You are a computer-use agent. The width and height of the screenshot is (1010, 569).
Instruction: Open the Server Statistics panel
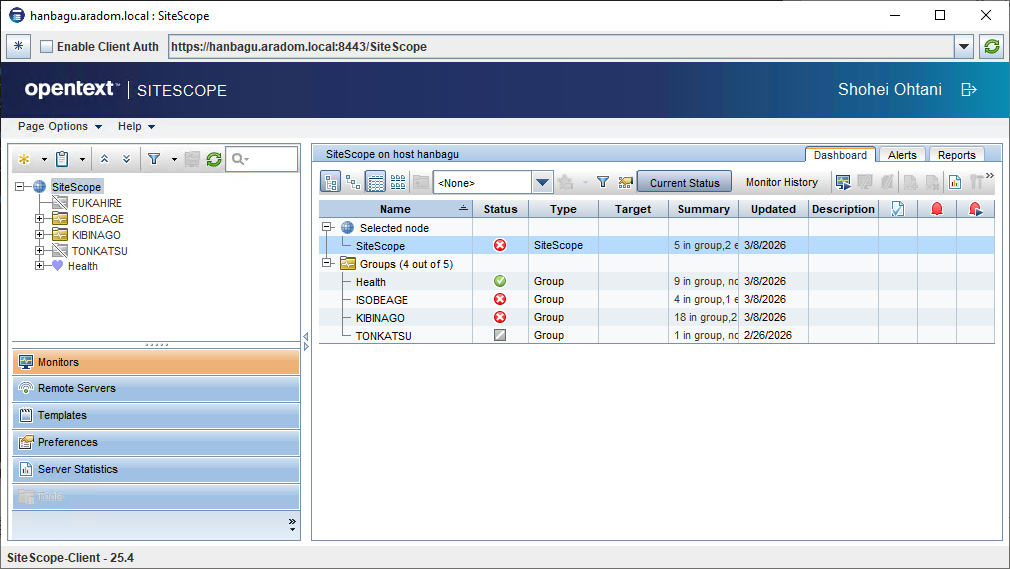click(x=156, y=470)
